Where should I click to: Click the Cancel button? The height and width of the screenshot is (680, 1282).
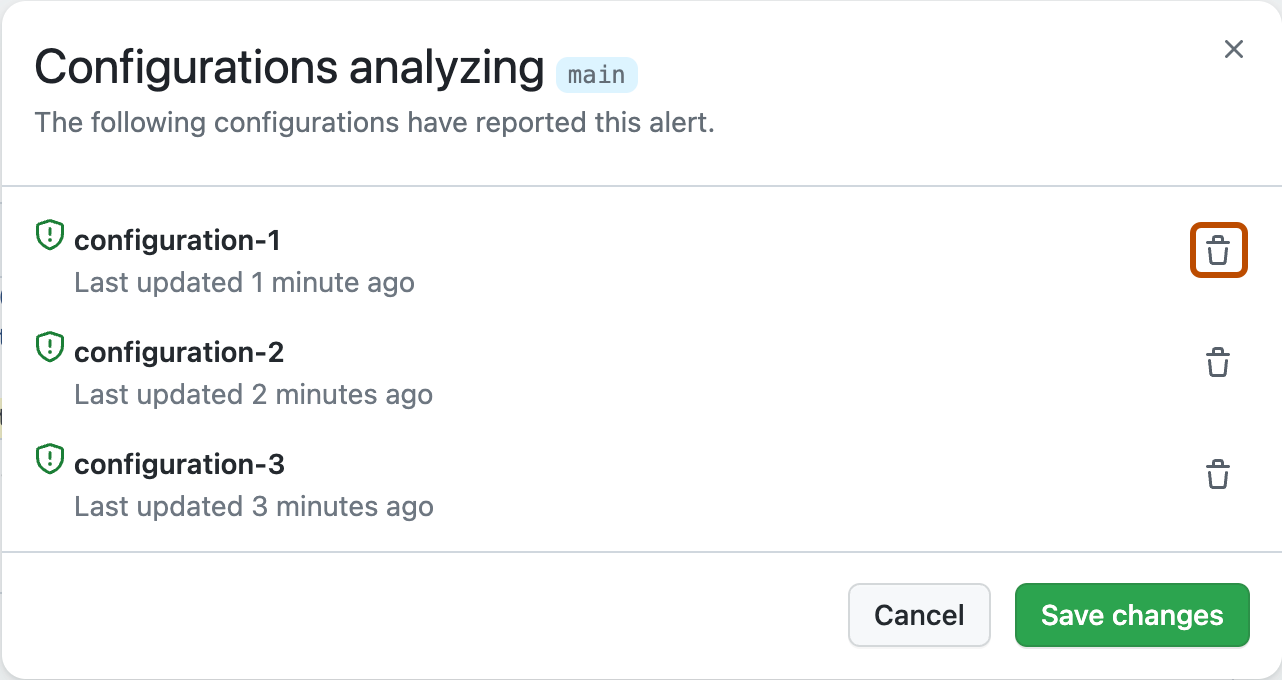pyautogui.click(x=919, y=615)
